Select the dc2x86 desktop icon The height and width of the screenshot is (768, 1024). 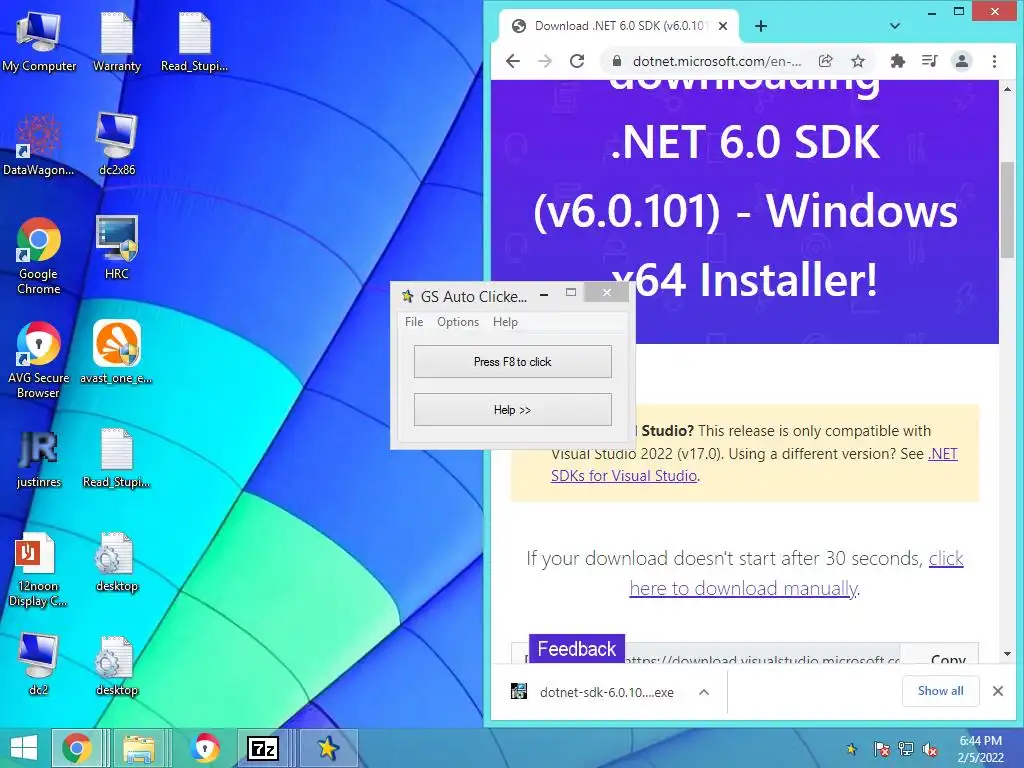tap(117, 146)
